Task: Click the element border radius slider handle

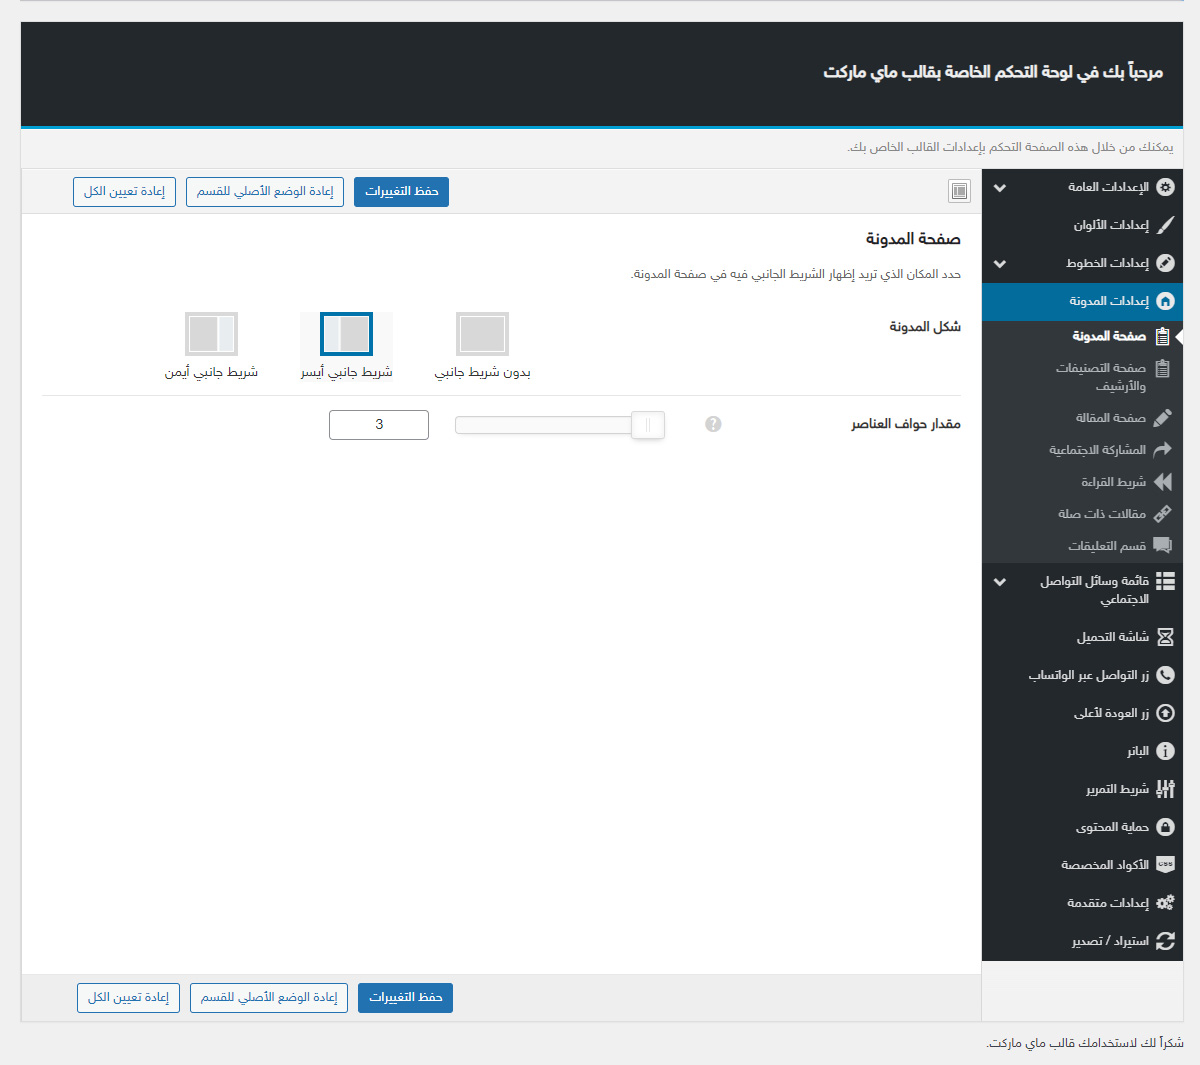Action: tap(648, 425)
